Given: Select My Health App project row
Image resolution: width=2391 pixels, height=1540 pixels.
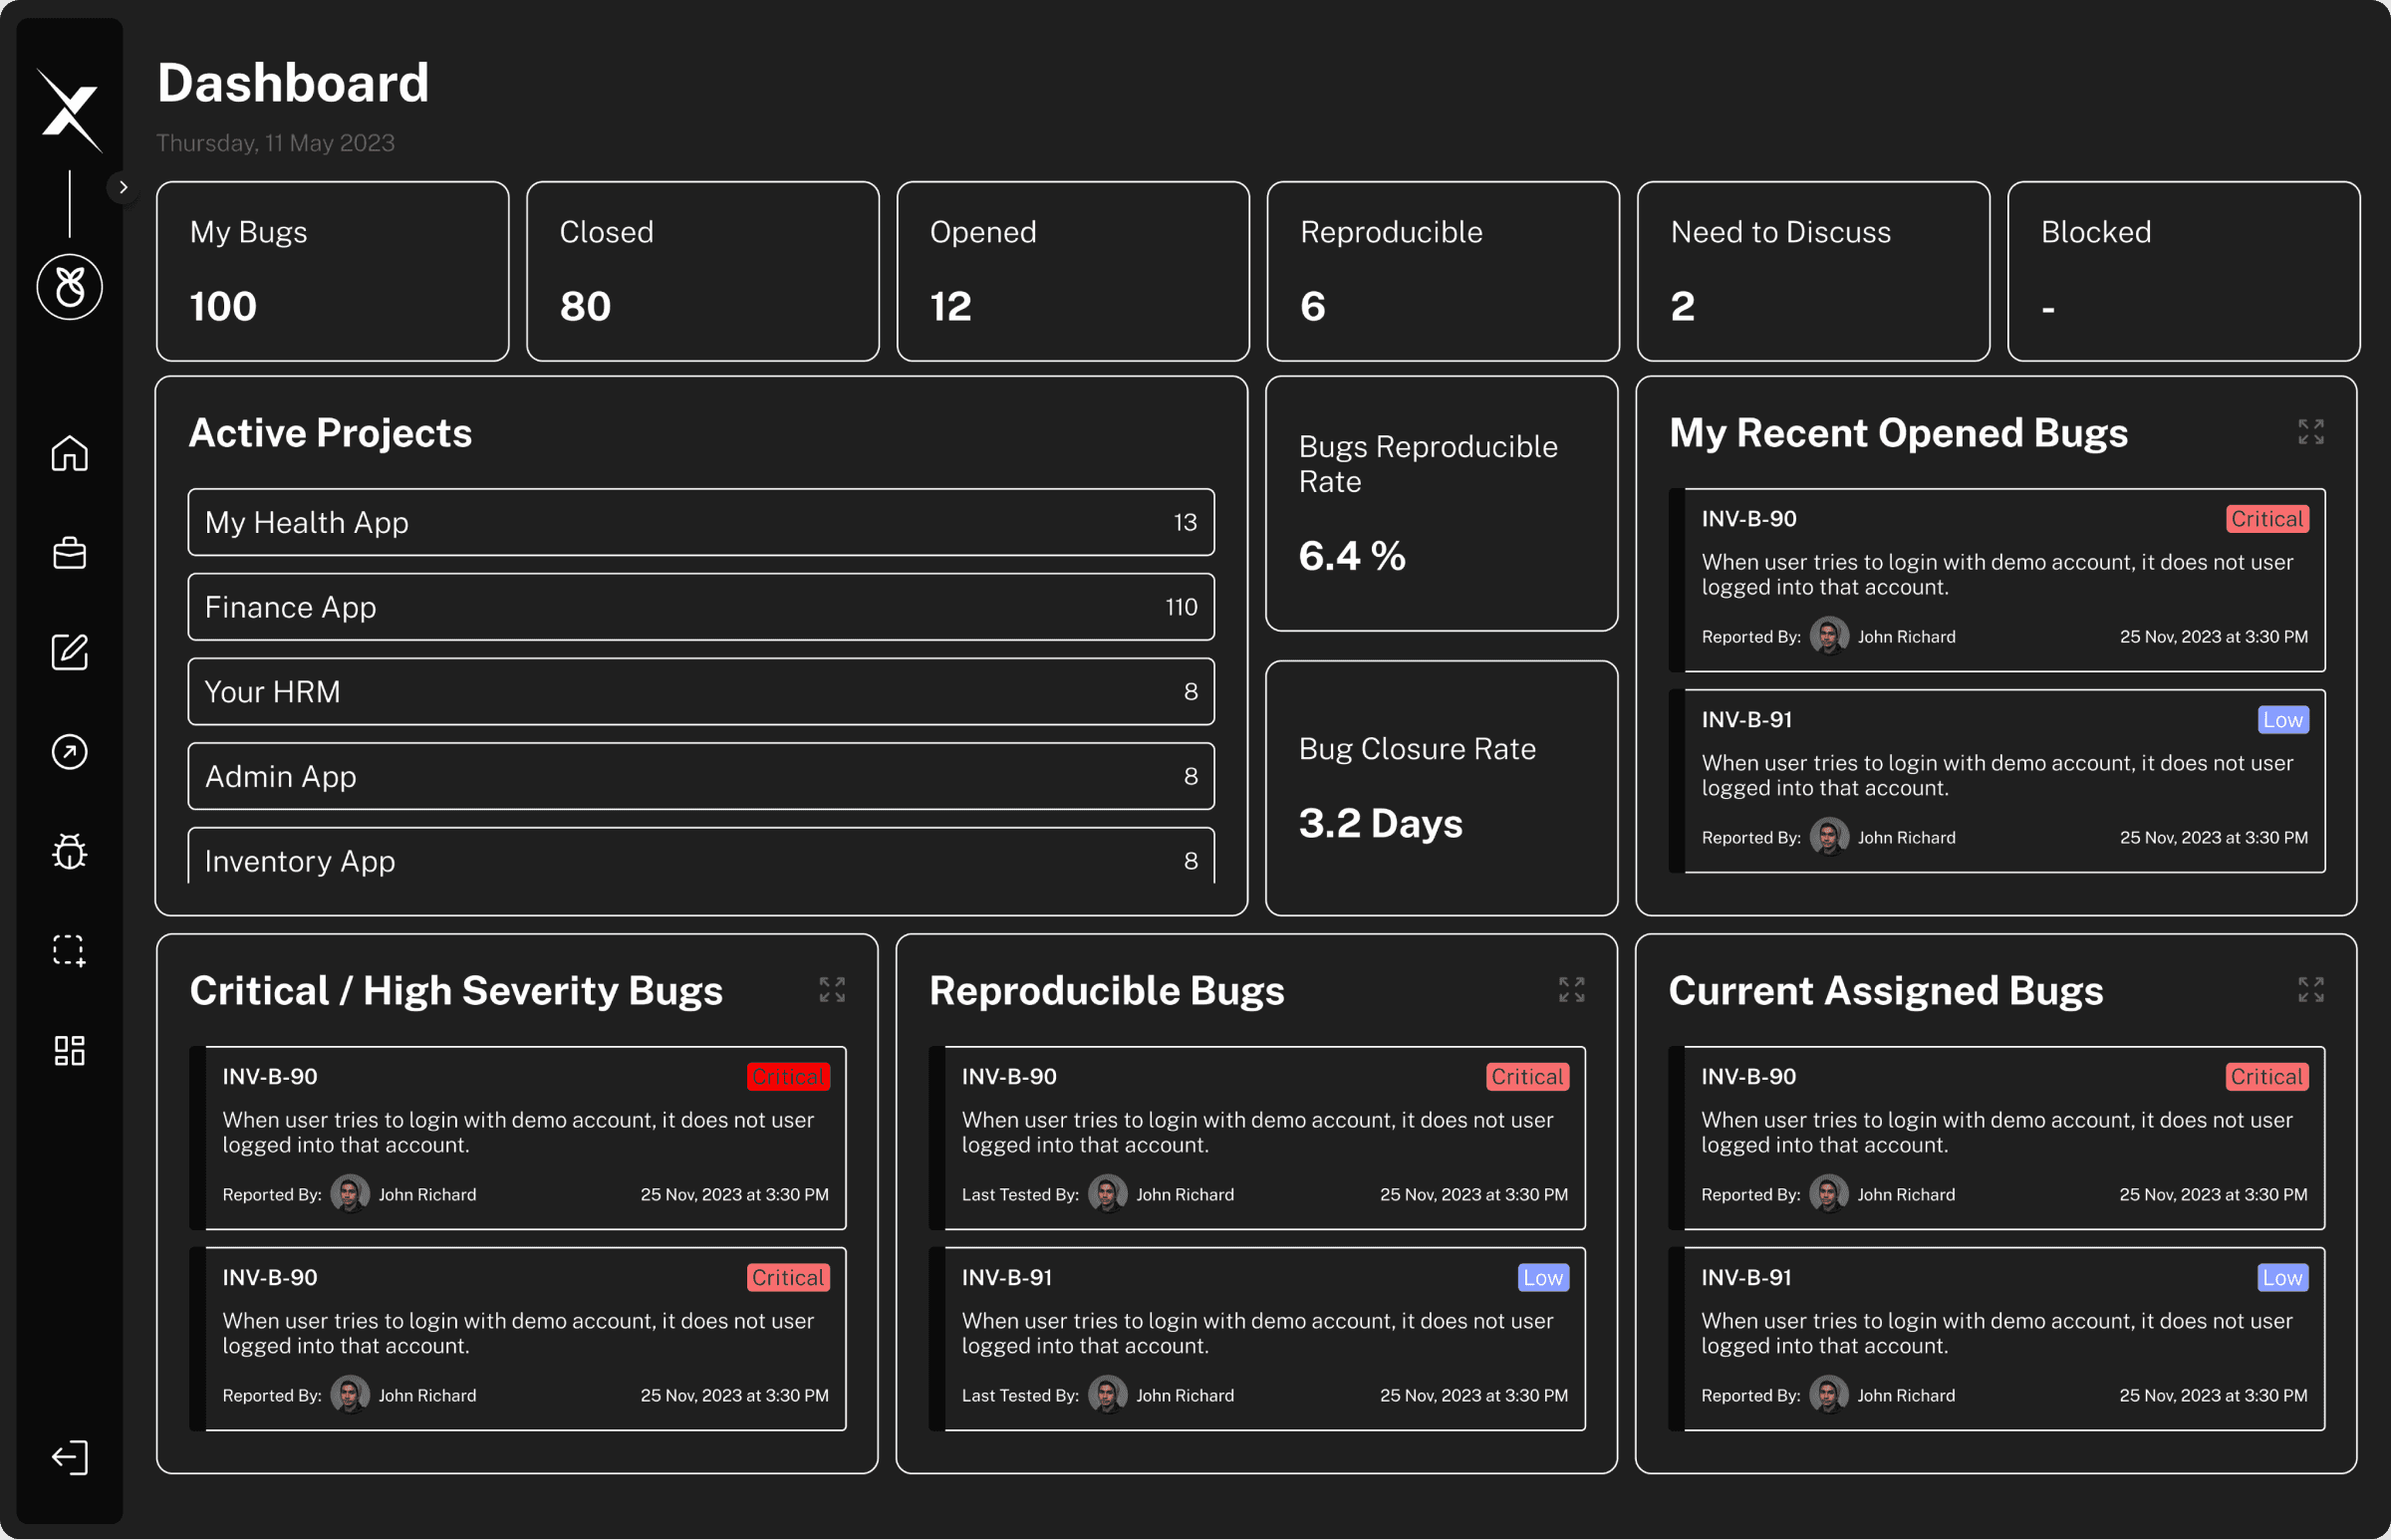Looking at the screenshot, I should pos(701,522).
